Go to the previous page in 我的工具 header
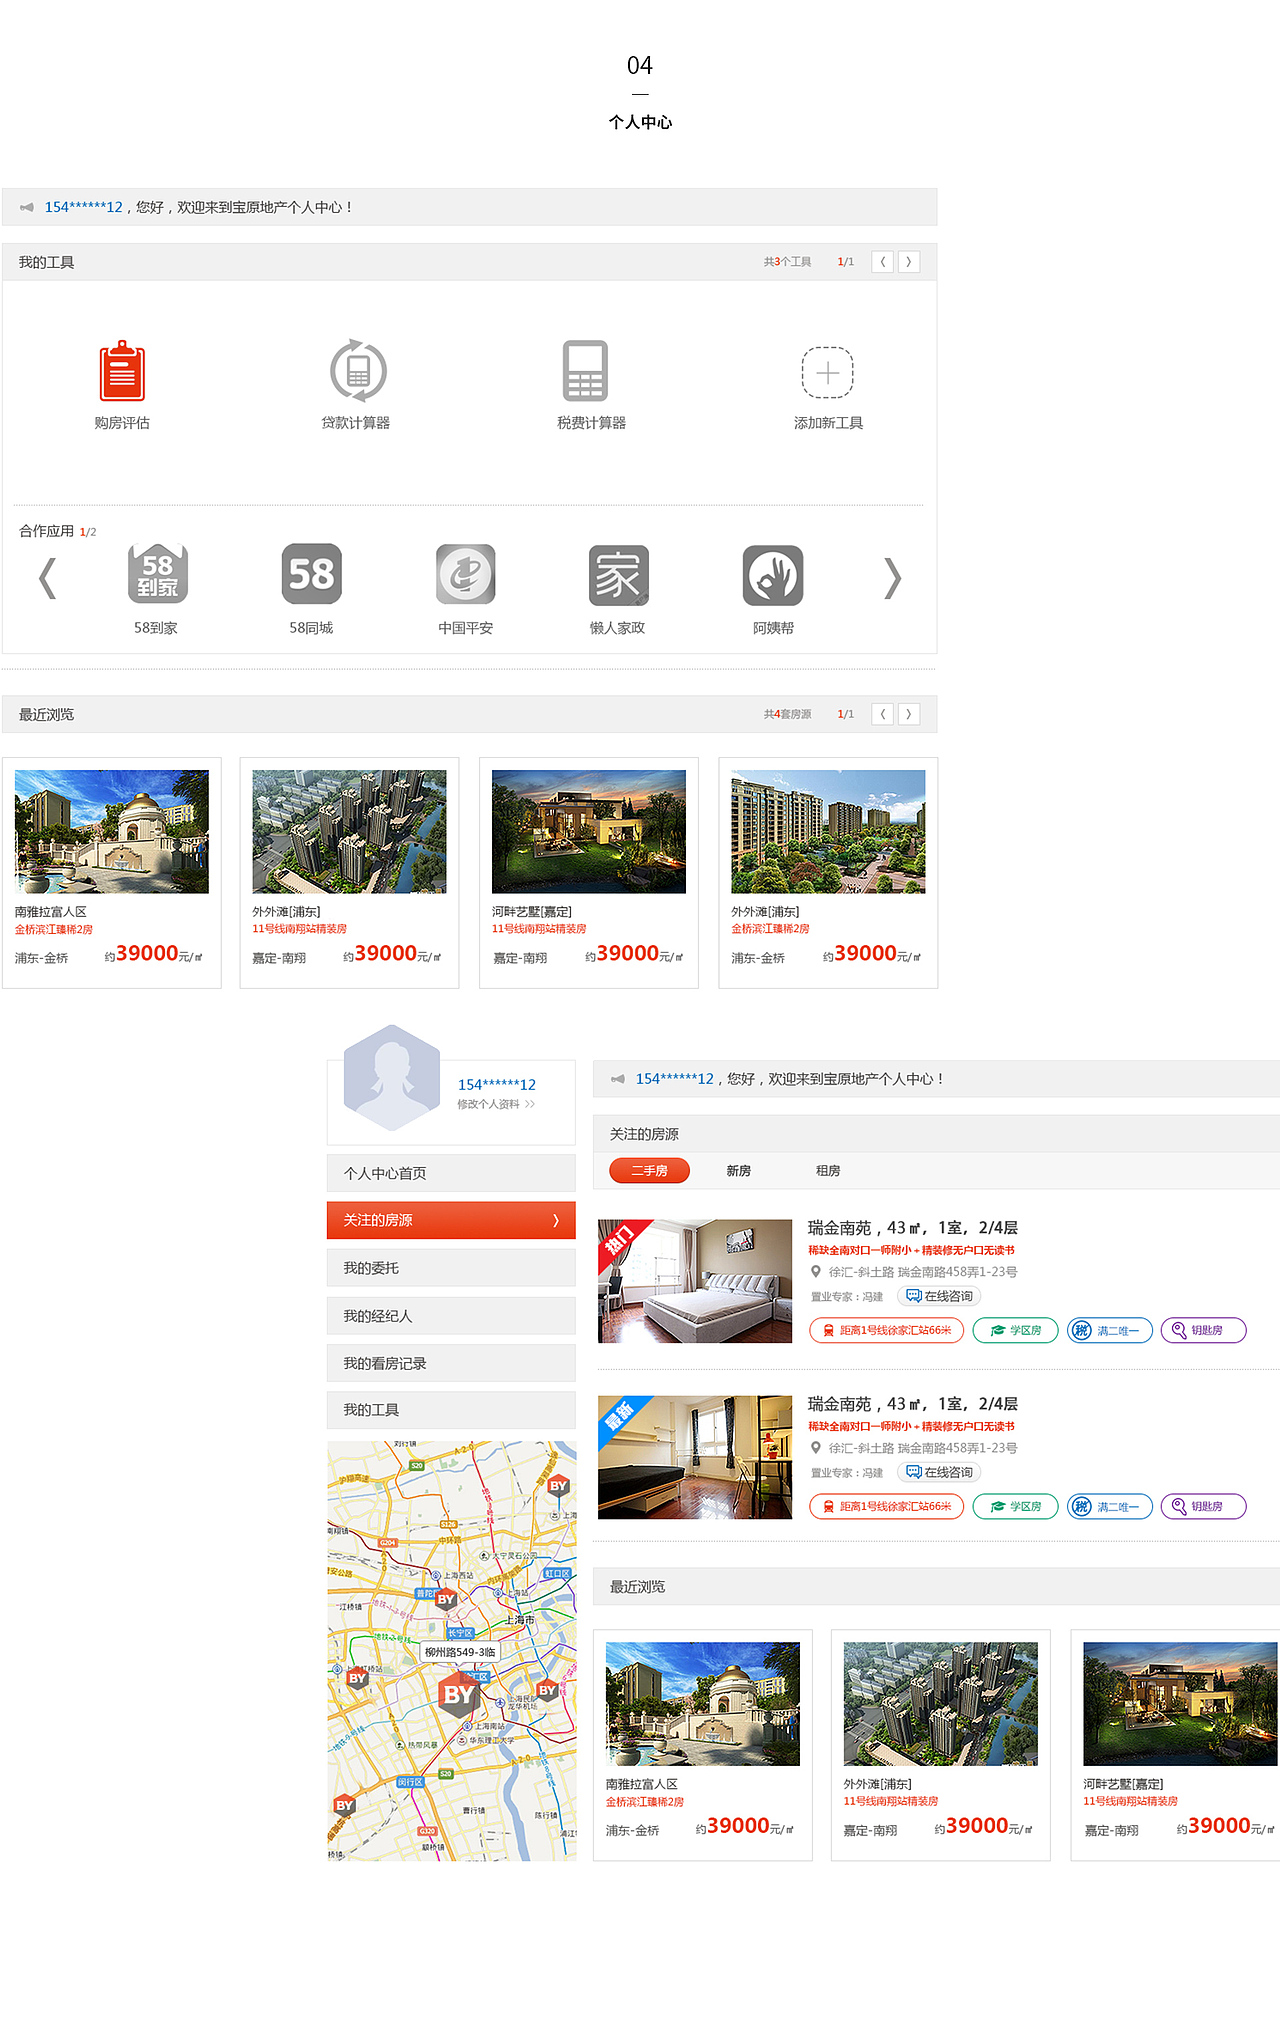The width and height of the screenshot is (1280, 2019). pyautogui.click(x=883, y=262)
